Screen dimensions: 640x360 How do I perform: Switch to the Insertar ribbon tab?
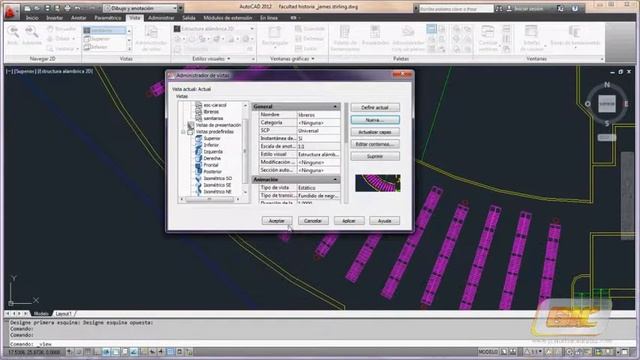point(54,18)
